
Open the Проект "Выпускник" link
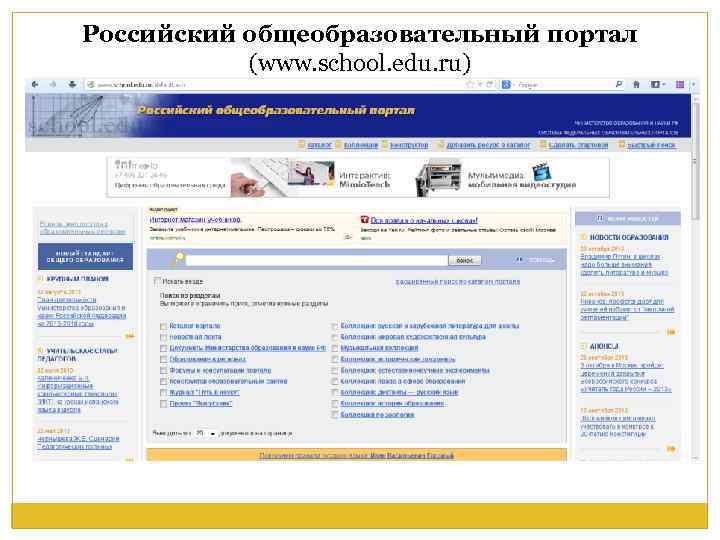coord(201,404)
